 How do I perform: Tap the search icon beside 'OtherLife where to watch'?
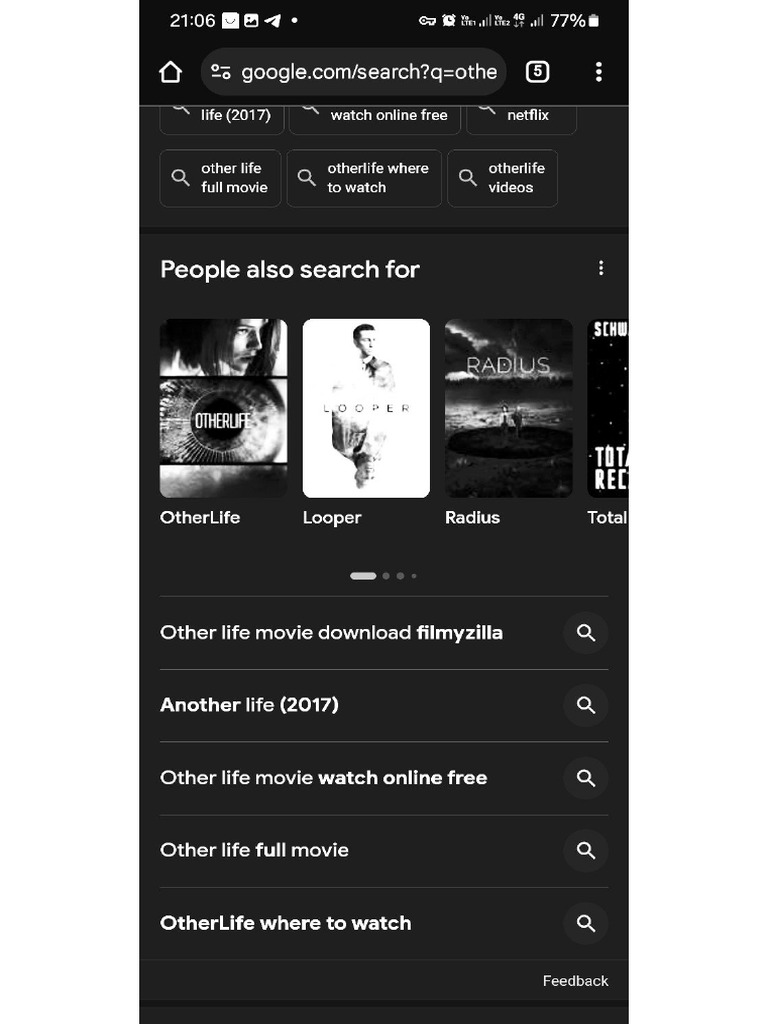click(x=586, y=923)
